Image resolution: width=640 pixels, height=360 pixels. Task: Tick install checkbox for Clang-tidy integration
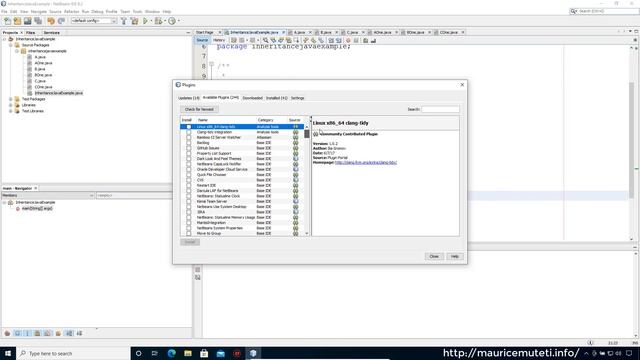click(188, 132)
